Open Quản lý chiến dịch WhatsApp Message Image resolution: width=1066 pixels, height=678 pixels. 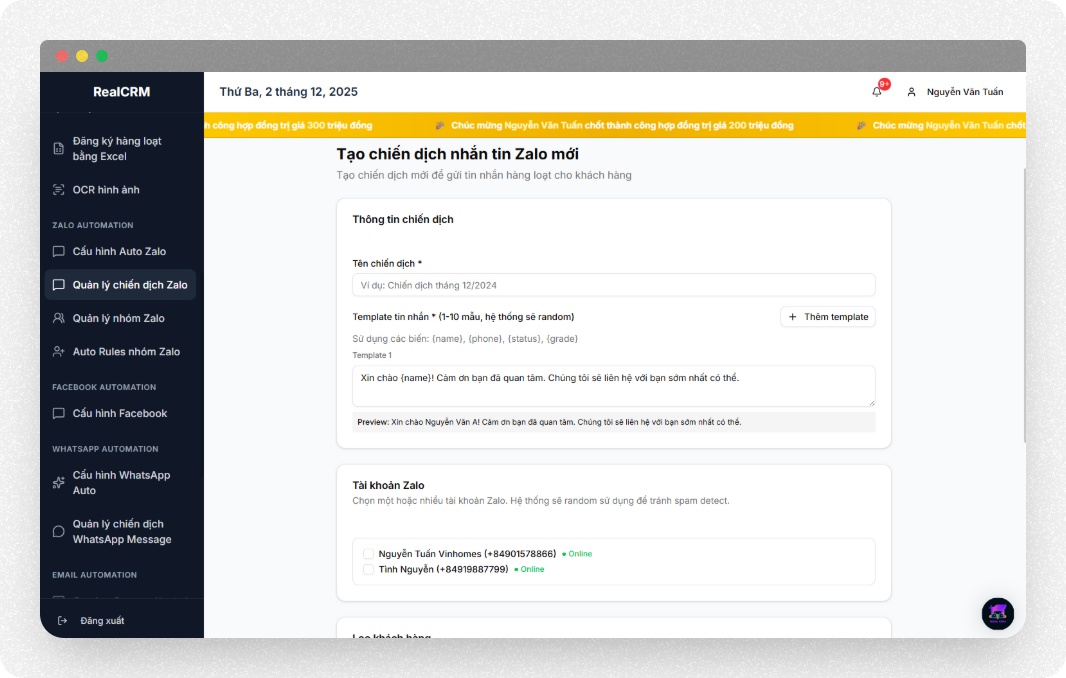(120, 532)
